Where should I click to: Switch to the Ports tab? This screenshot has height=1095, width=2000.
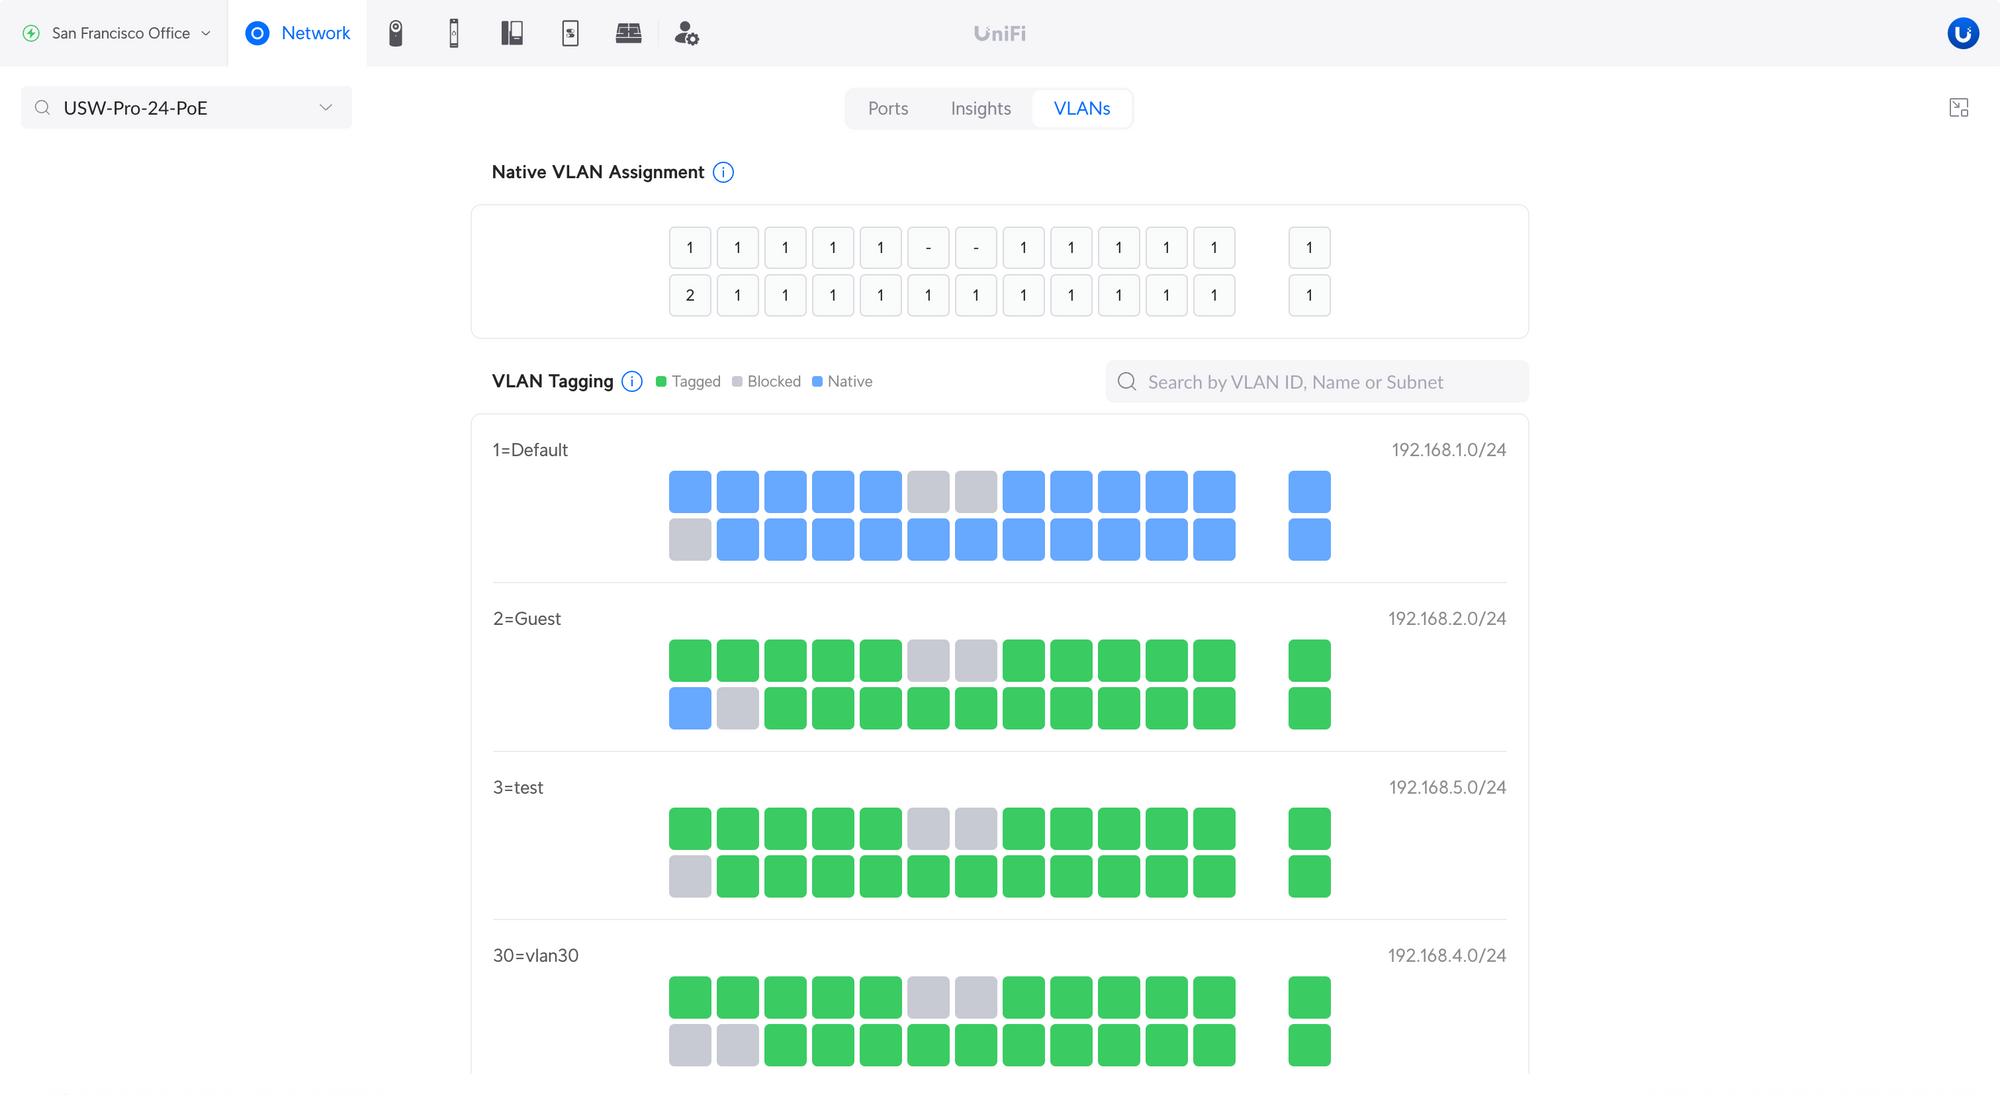click(x=888, y=108)
